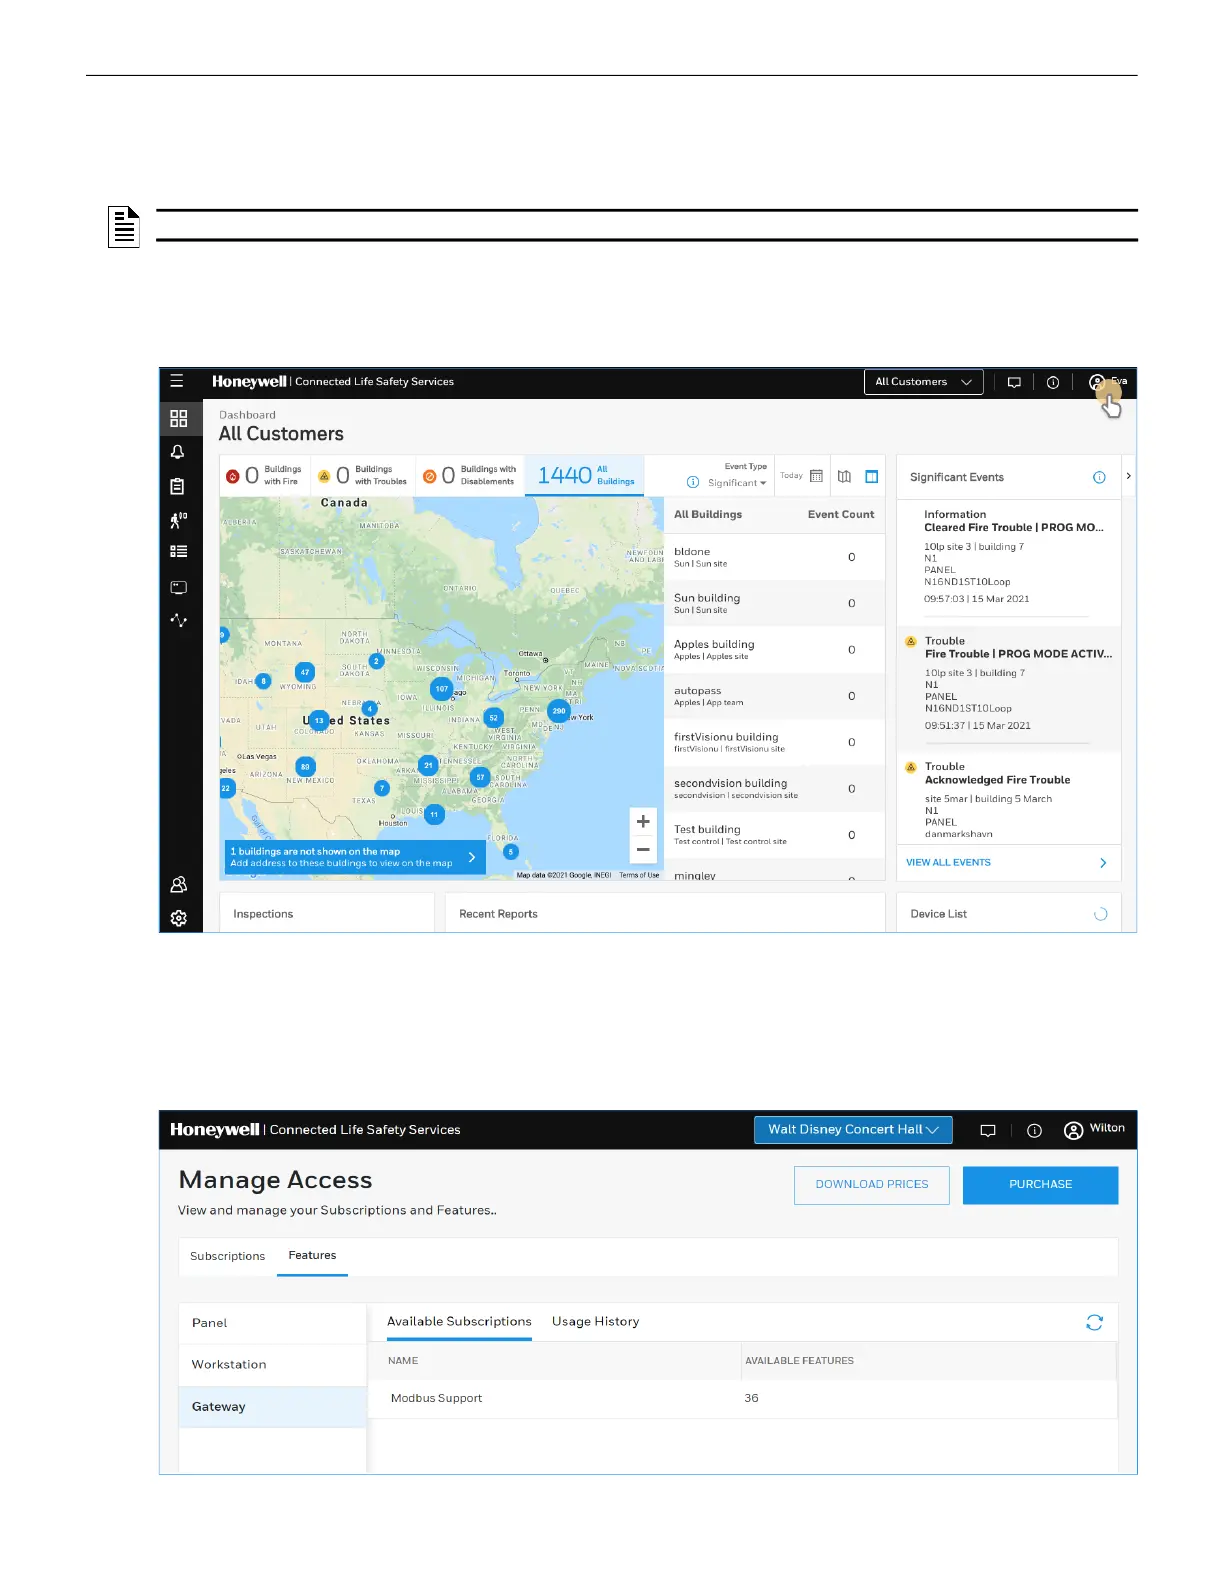This screenshot has height=1584, width=1224.
Task: Open the panel device icon in sidebar
Action: 179,588
